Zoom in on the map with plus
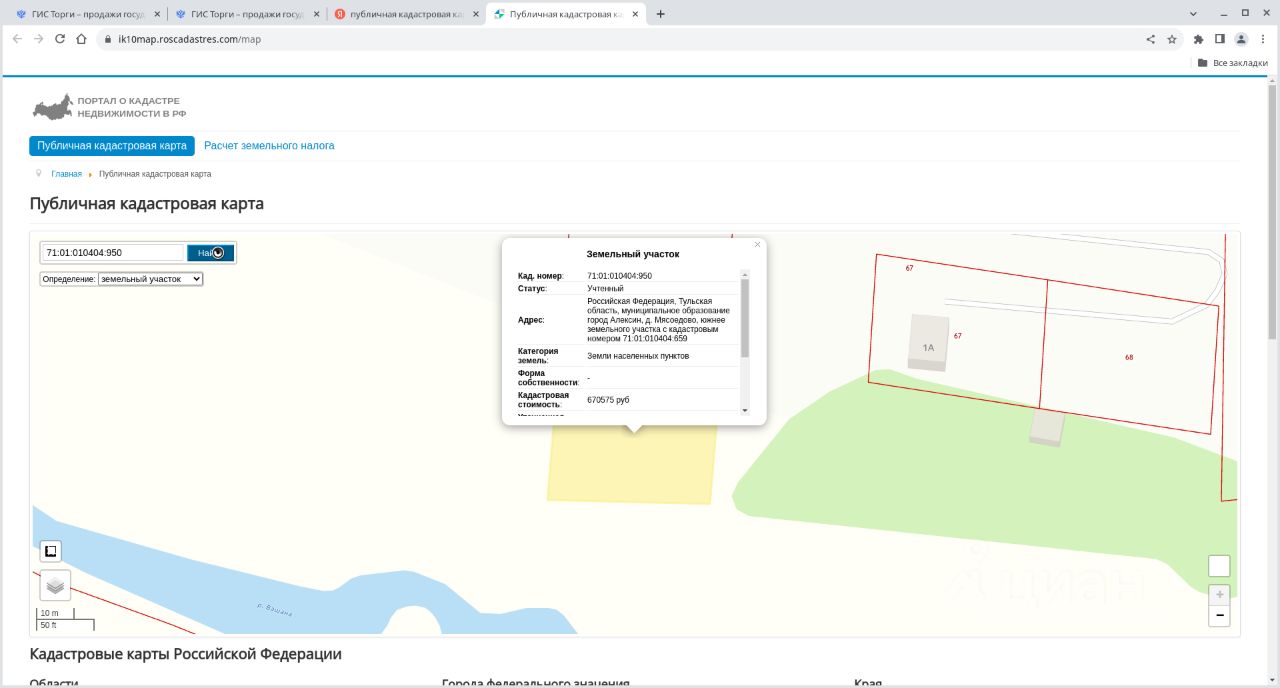This screenshot has height=688, width=1280. [x=1219, y=594]
